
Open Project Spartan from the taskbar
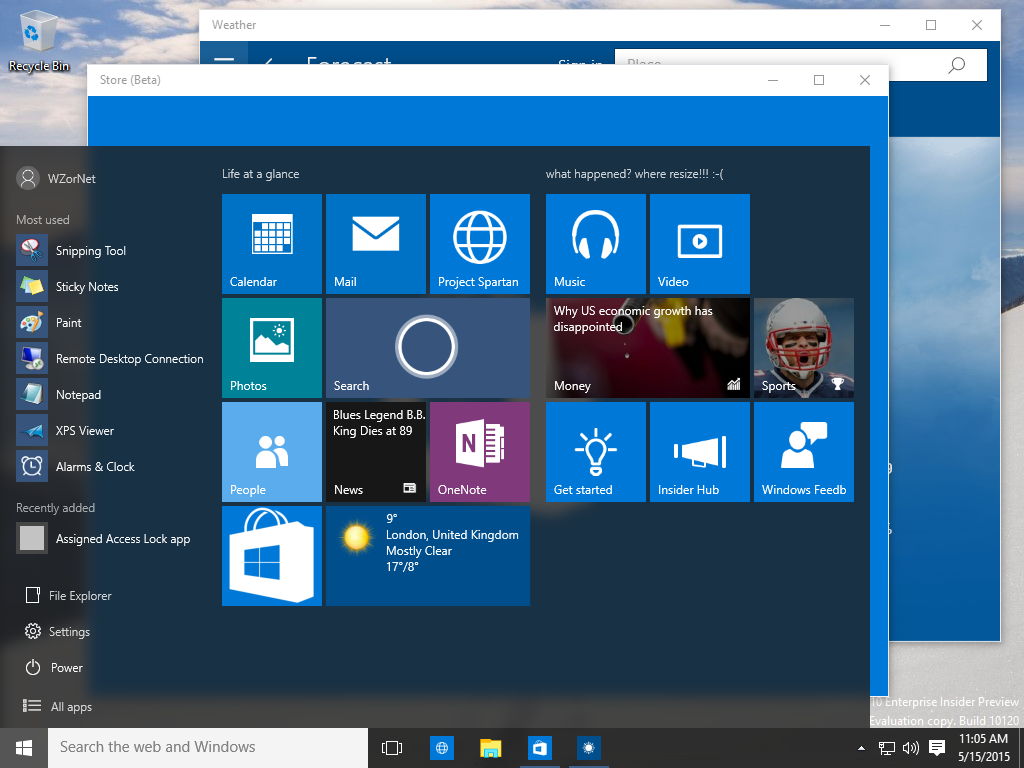tap(441, 748)
